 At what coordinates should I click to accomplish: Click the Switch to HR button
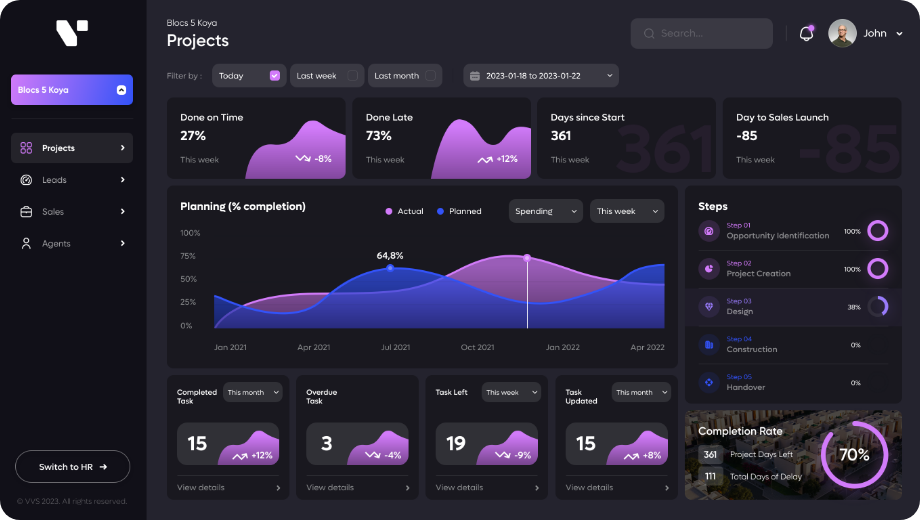72,467
